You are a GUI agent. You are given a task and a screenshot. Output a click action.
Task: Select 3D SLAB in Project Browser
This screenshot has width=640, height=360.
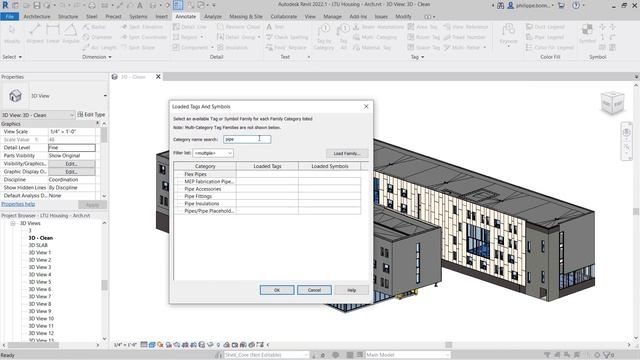click(38, 245)
